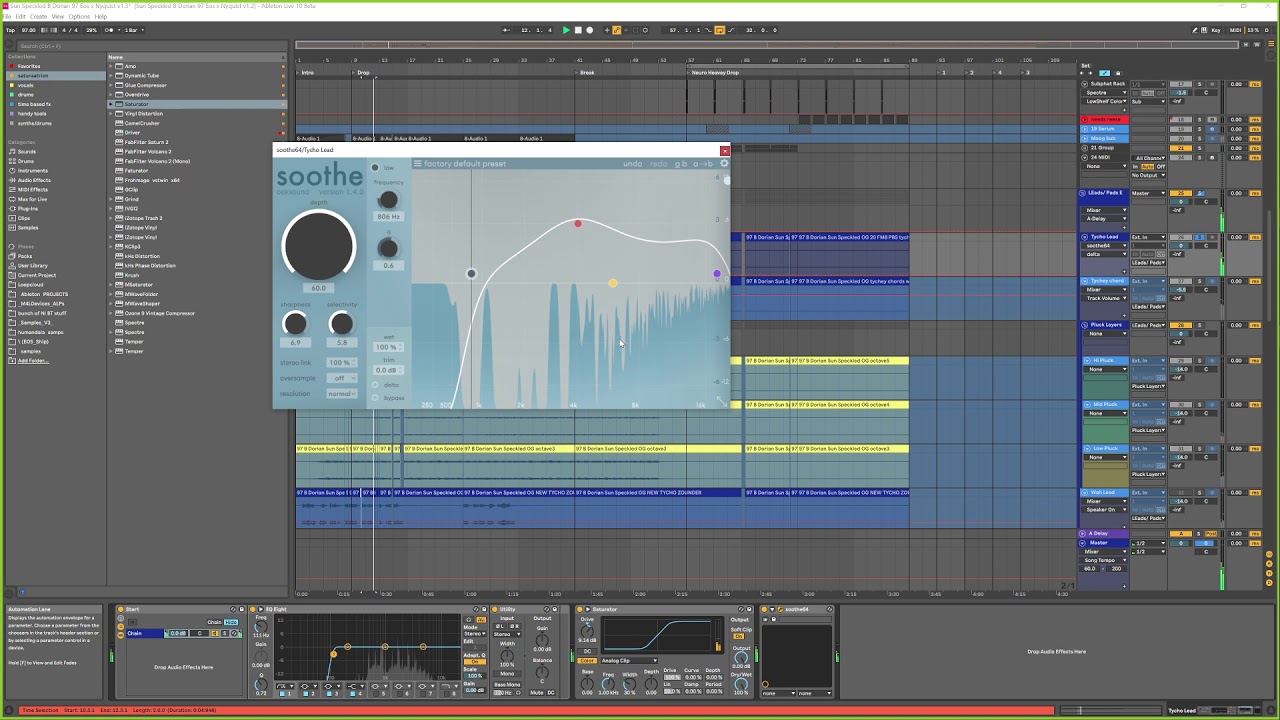Click the Tap tempo button
The image size is (1280, 720).
(x=10, y=30)
